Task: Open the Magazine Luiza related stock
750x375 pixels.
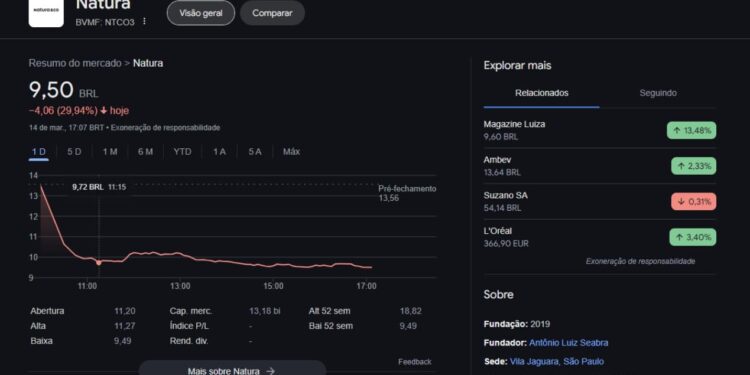Action: (x=599, y=130)
